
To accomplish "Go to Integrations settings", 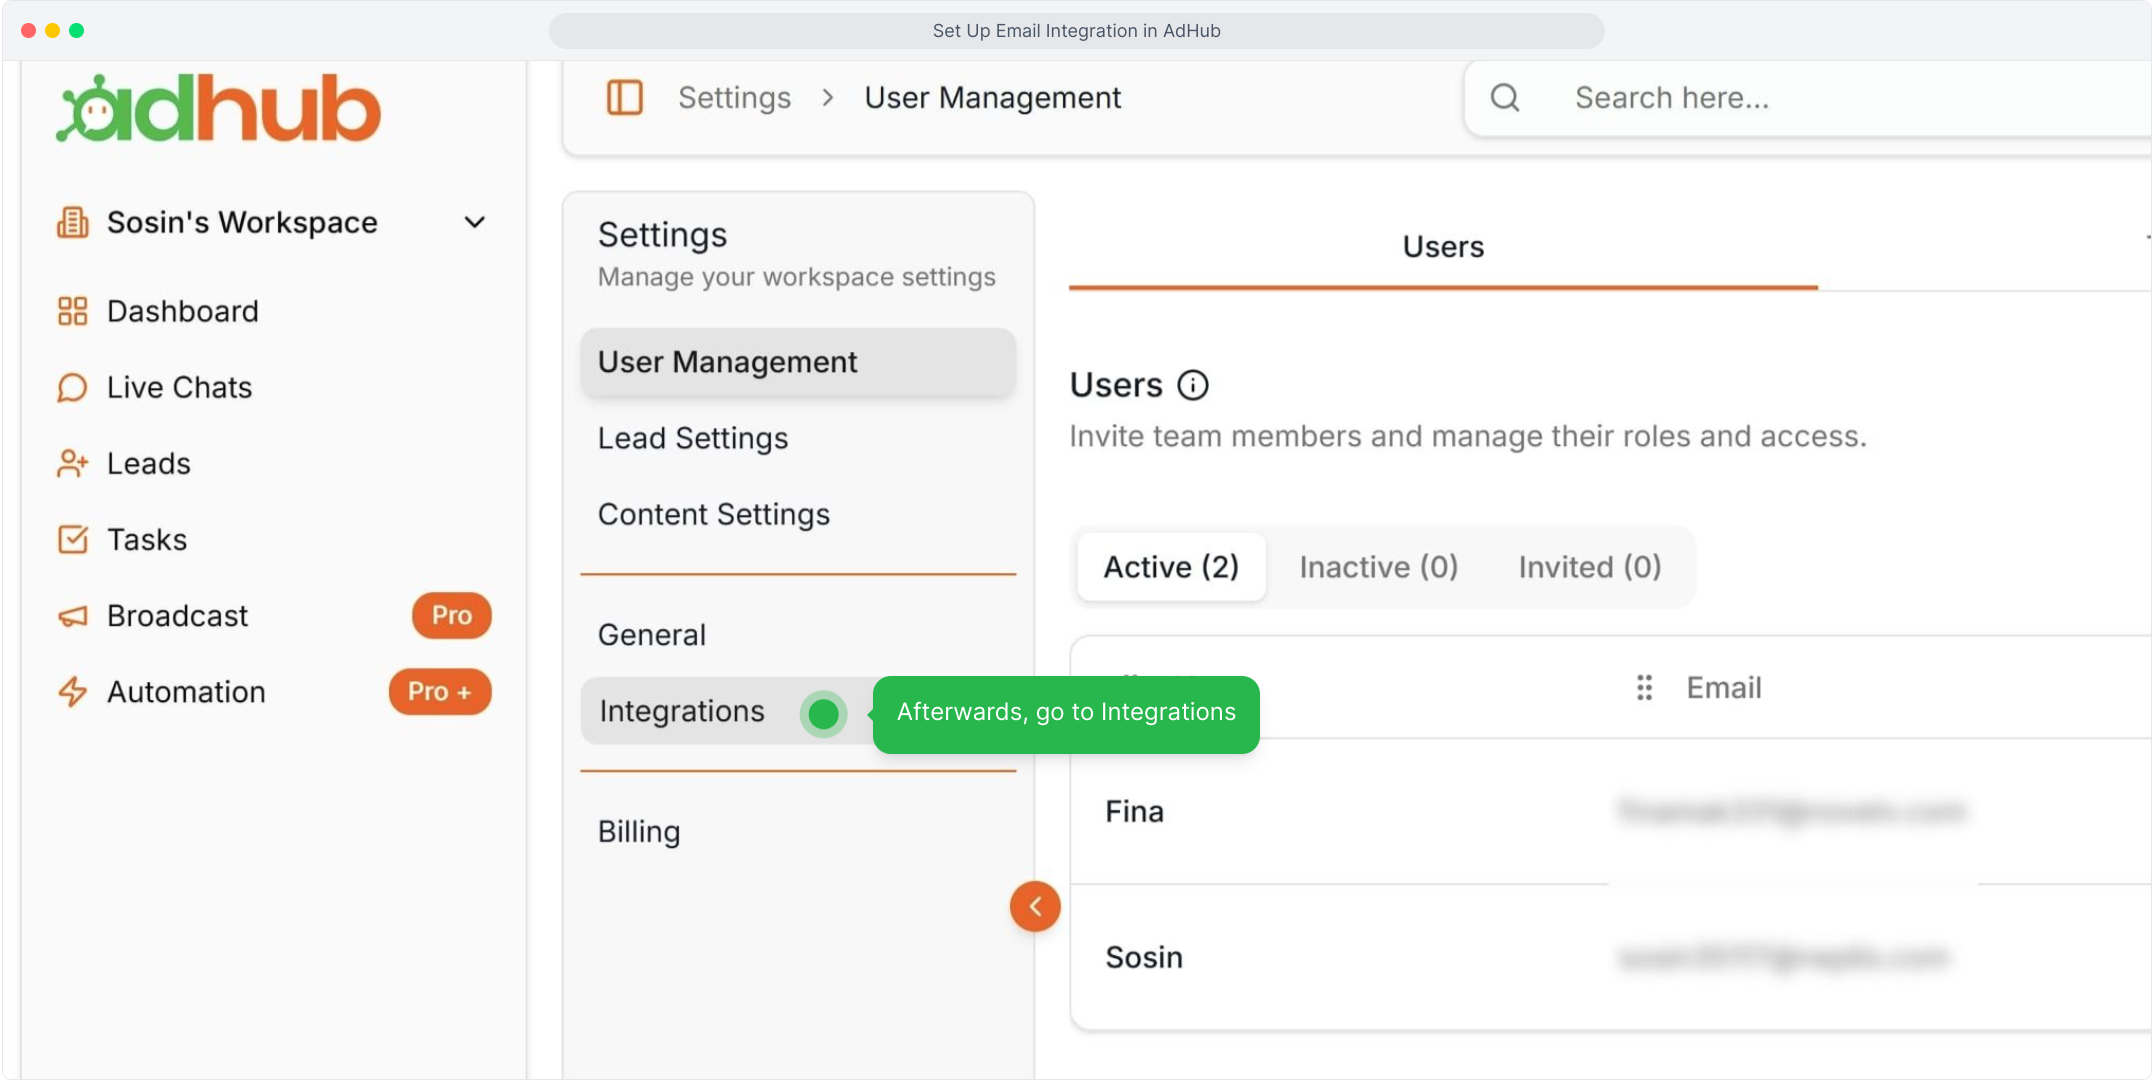I will pyautogui.click(x=682, y=711).
